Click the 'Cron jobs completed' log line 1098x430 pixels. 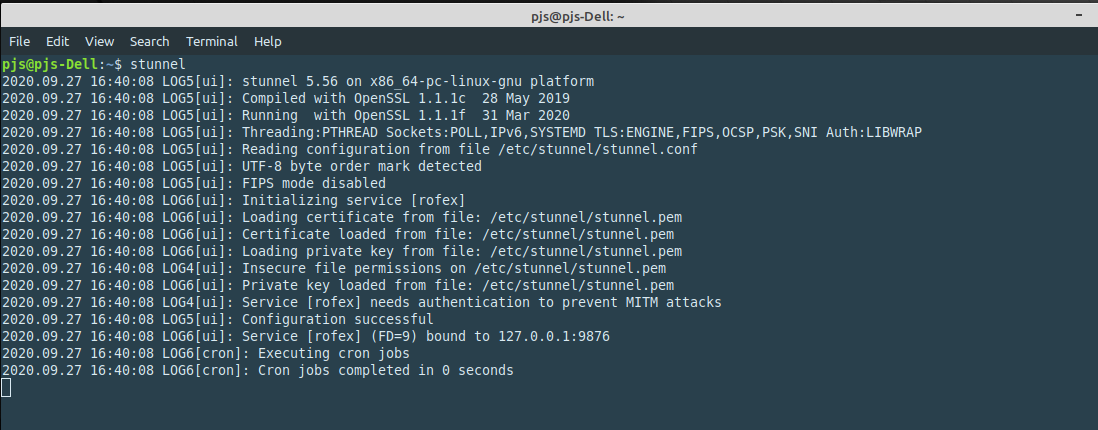point(258,370)
